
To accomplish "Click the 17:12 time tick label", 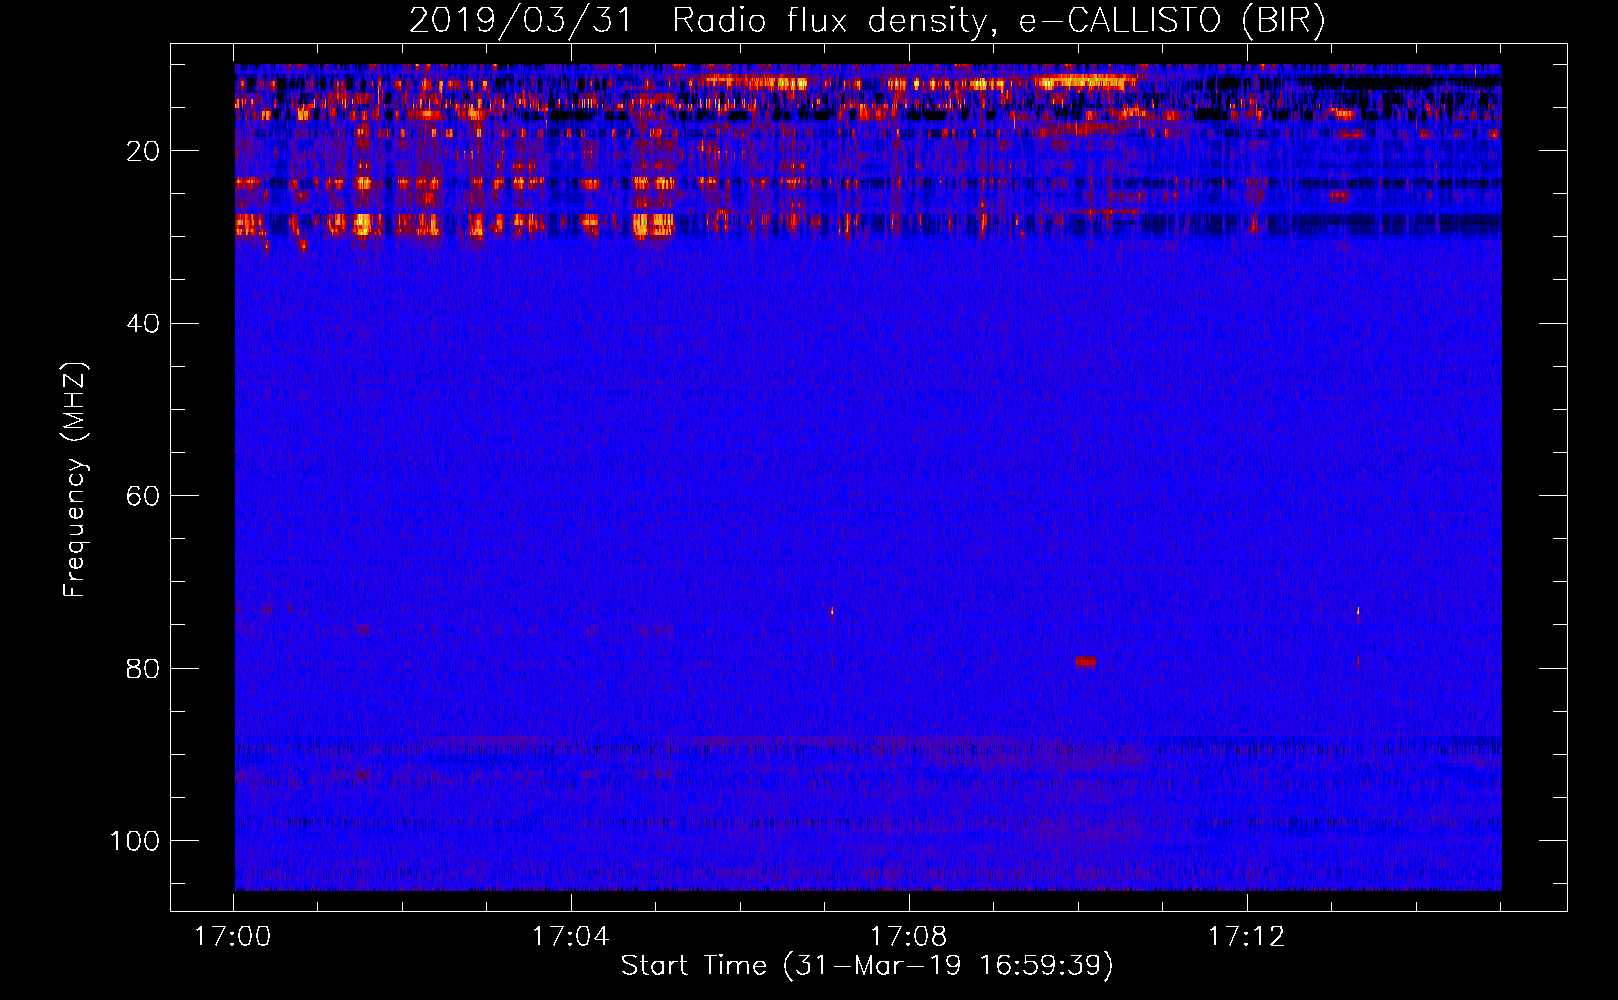I will tap(1246, 937).
